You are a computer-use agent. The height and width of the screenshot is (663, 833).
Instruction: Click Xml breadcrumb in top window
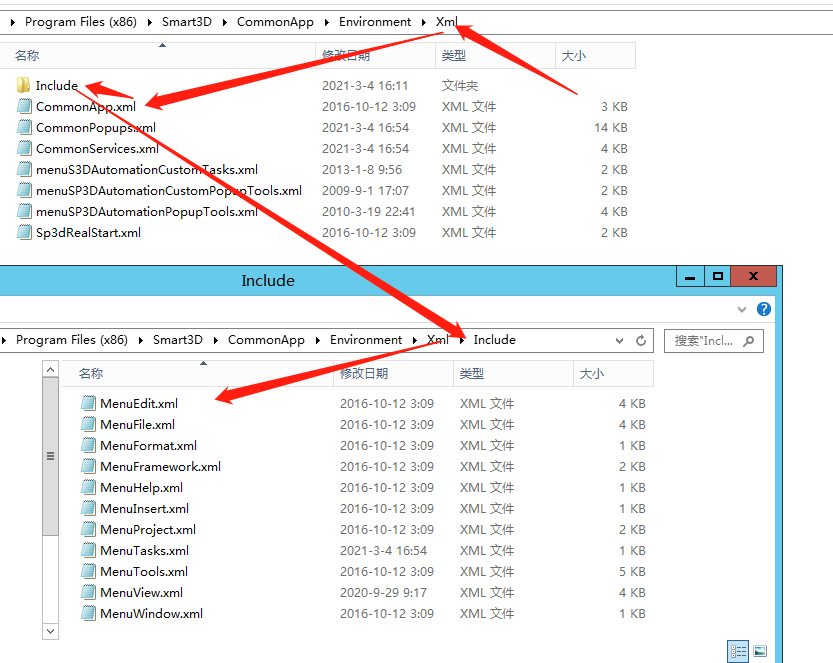[446, 22]
